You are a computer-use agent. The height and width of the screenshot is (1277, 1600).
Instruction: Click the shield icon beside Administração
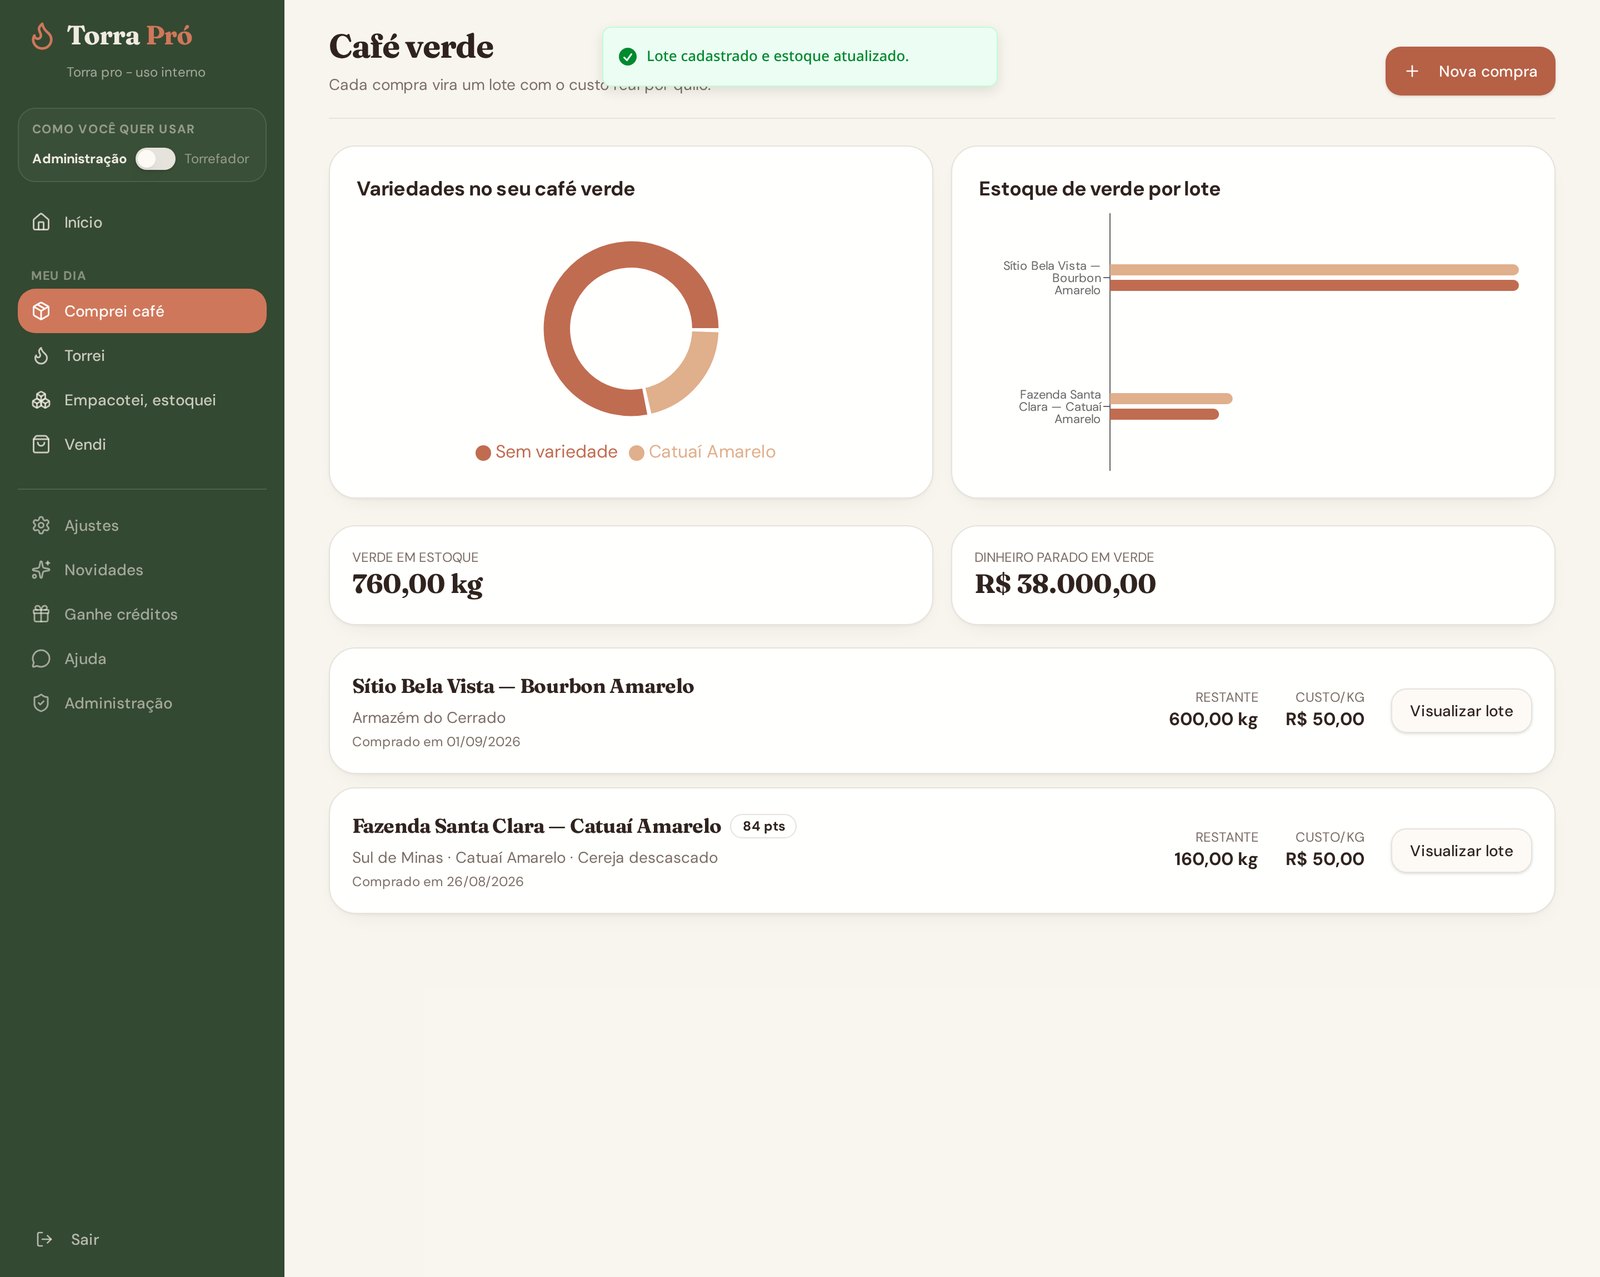pyautogui.click(x=41, y=703)
